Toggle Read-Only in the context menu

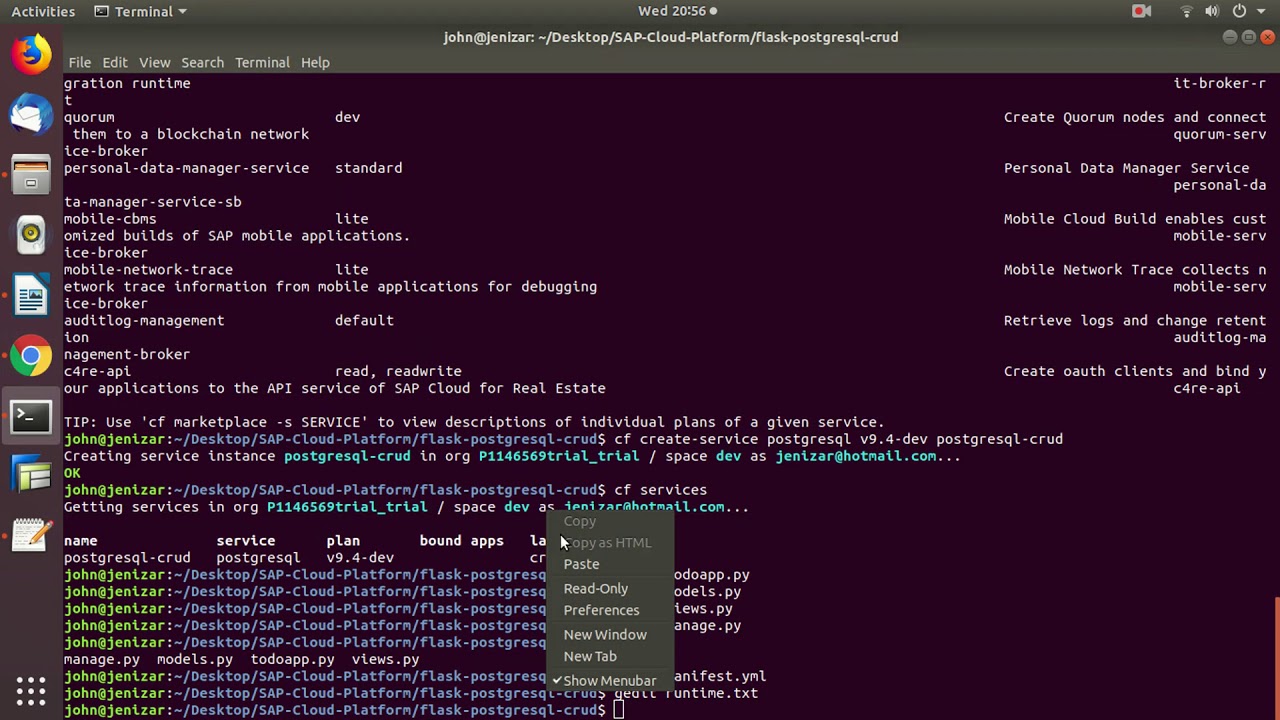(611, 588)
